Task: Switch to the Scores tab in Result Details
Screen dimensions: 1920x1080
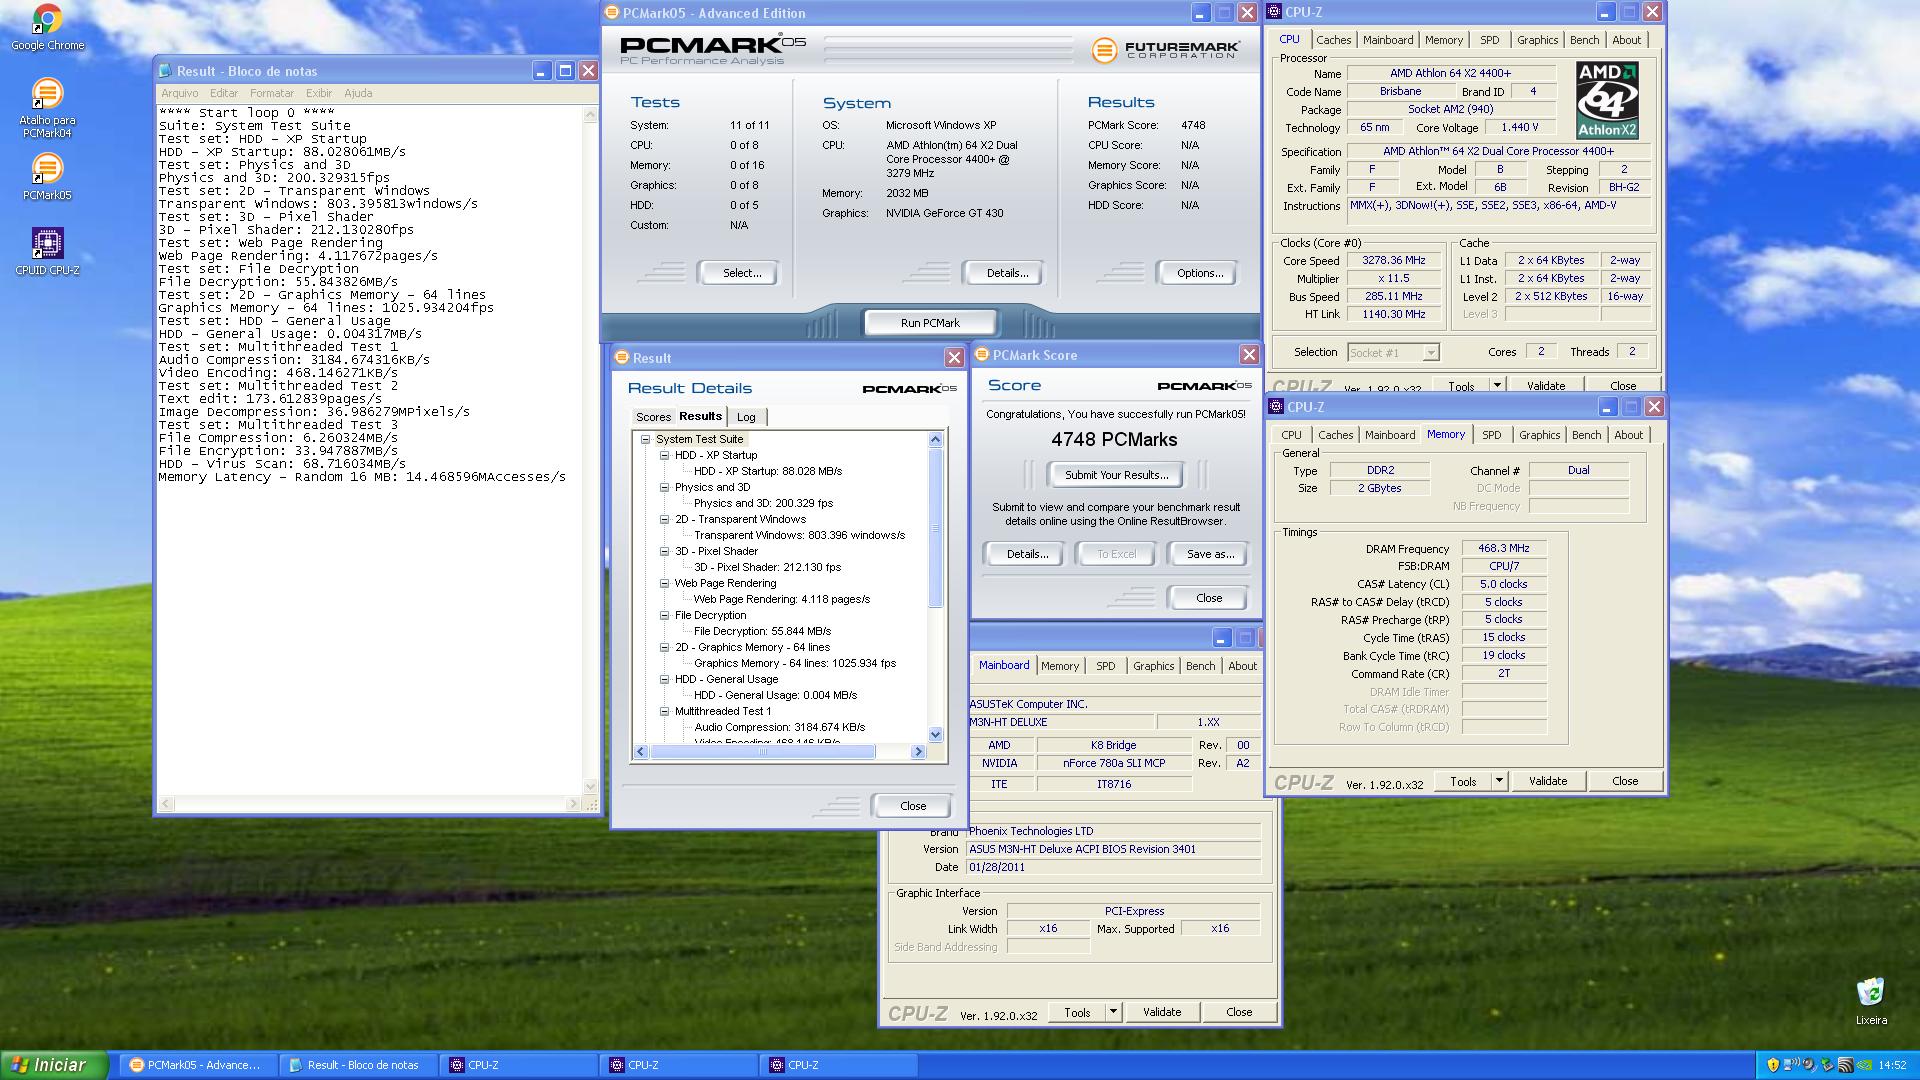Action: 653,417
